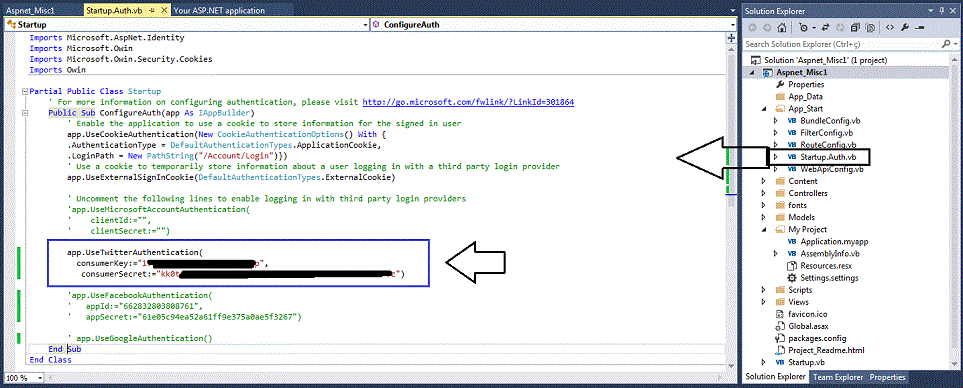This screenshot has height=388, width=963.
Task: Click Sync with Active Document arrows icon
Action: point(825,28)
